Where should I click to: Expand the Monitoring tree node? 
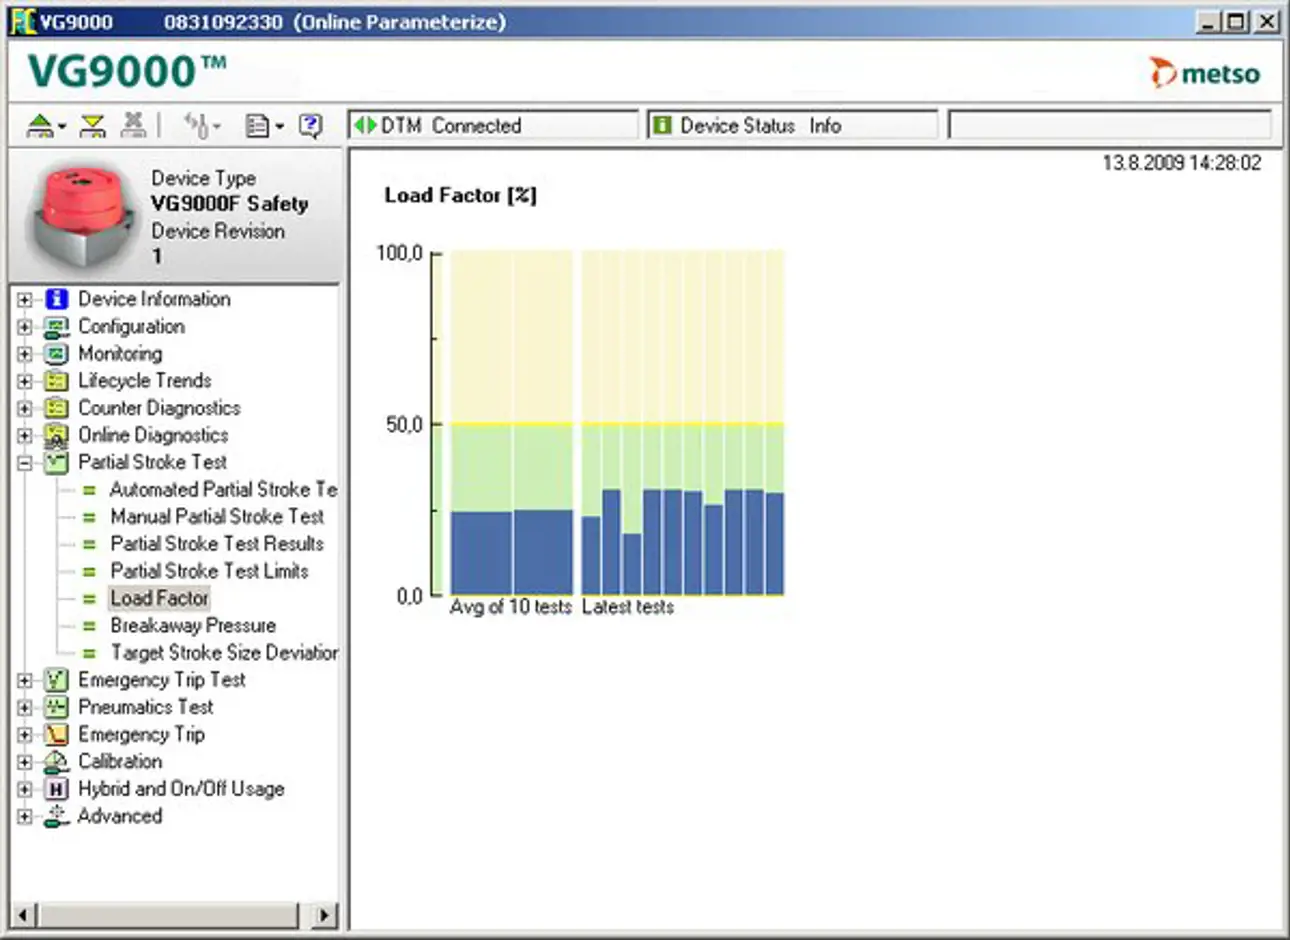25,354
